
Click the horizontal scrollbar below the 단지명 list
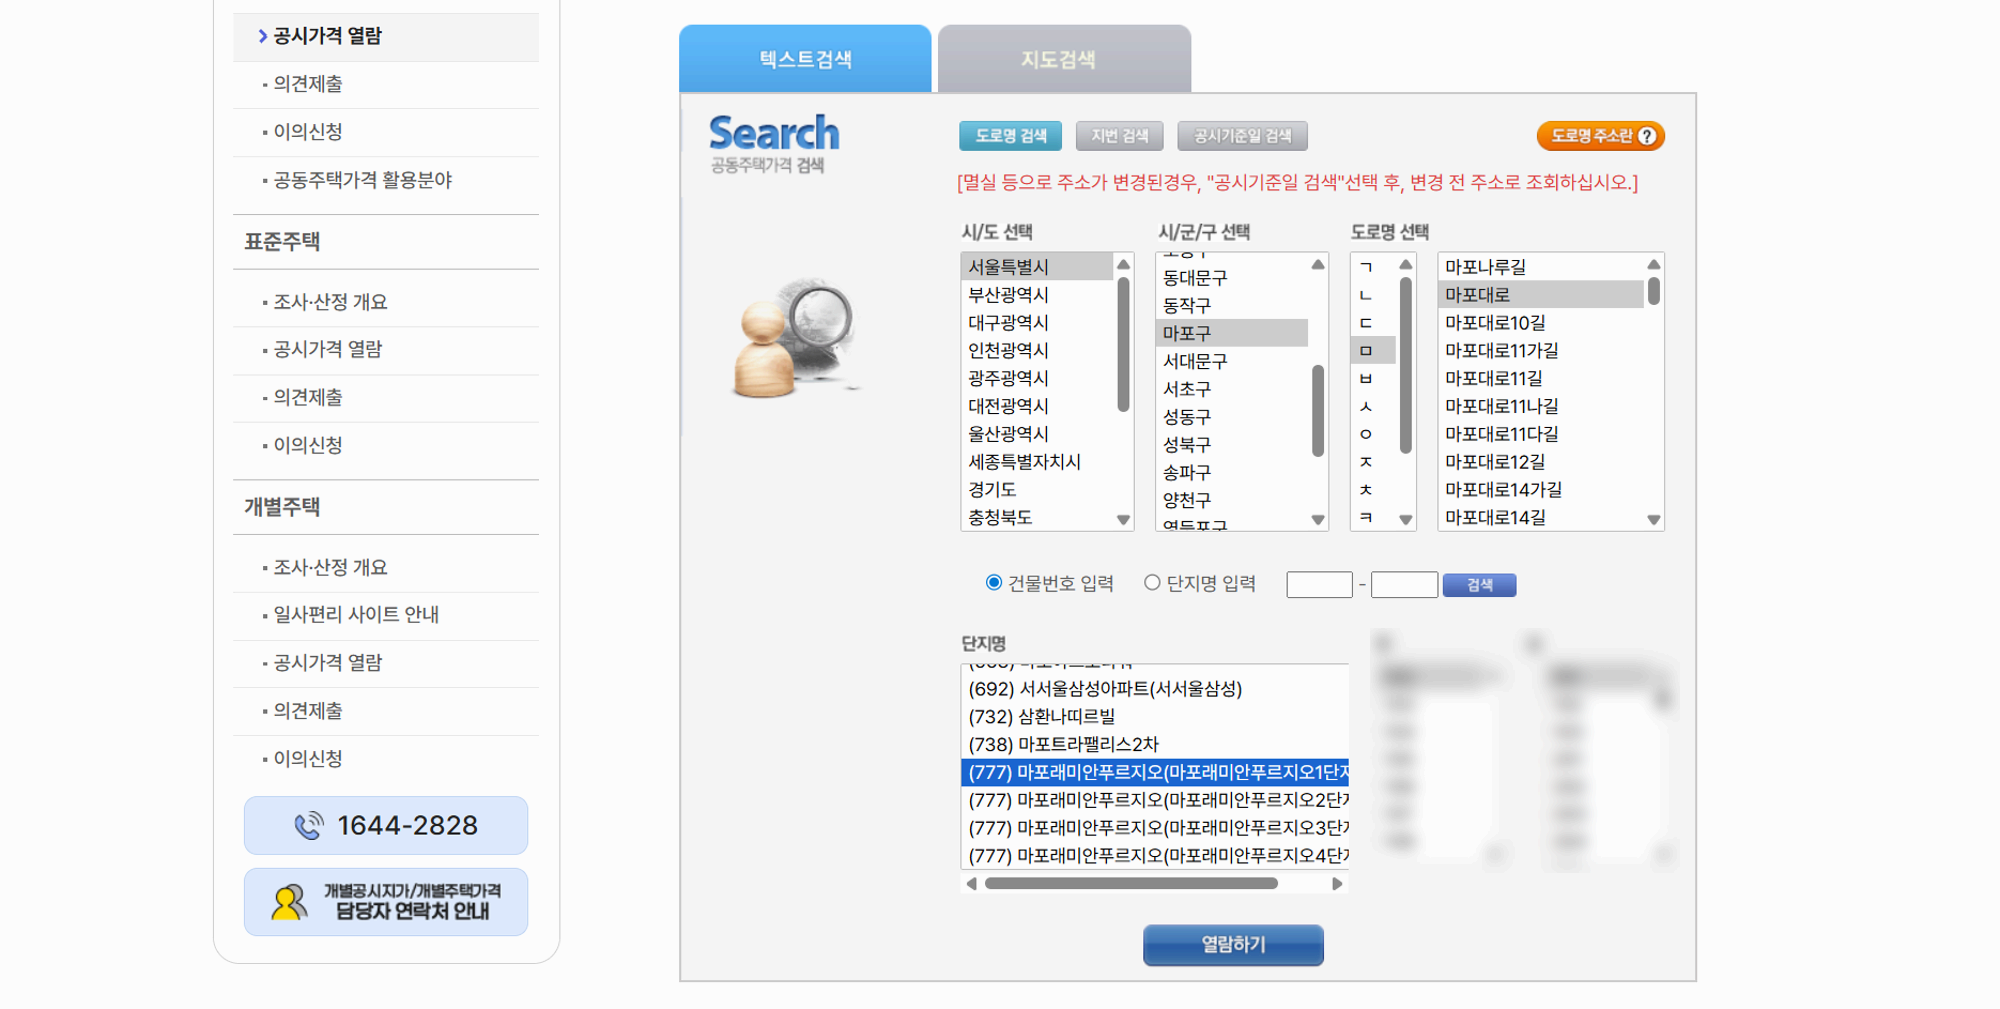point(1130,883)
